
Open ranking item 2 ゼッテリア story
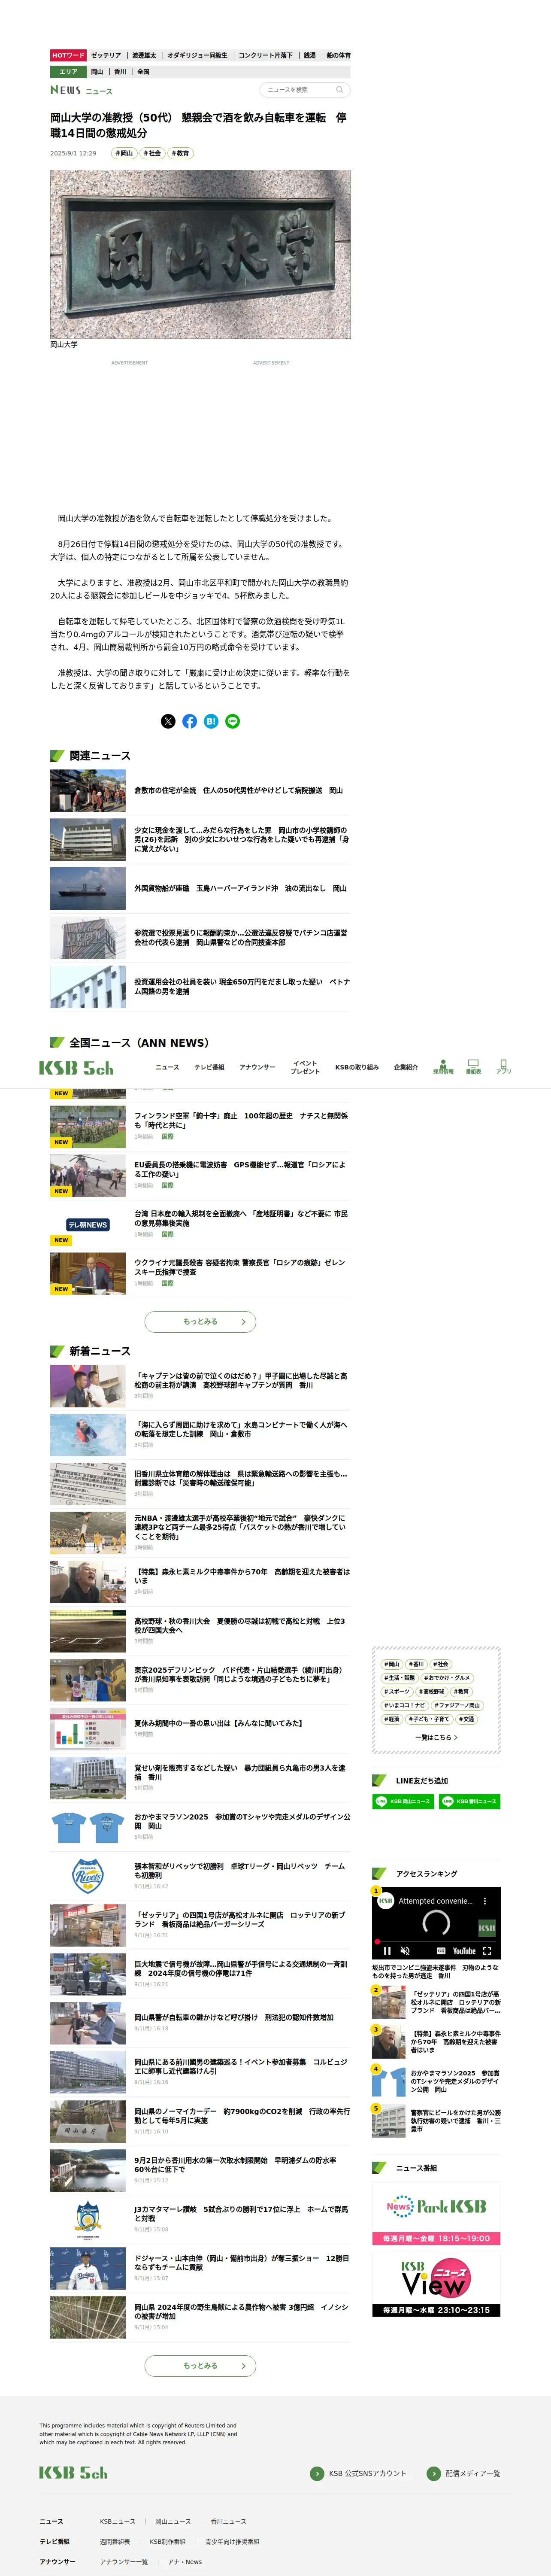click(436, 2003)
